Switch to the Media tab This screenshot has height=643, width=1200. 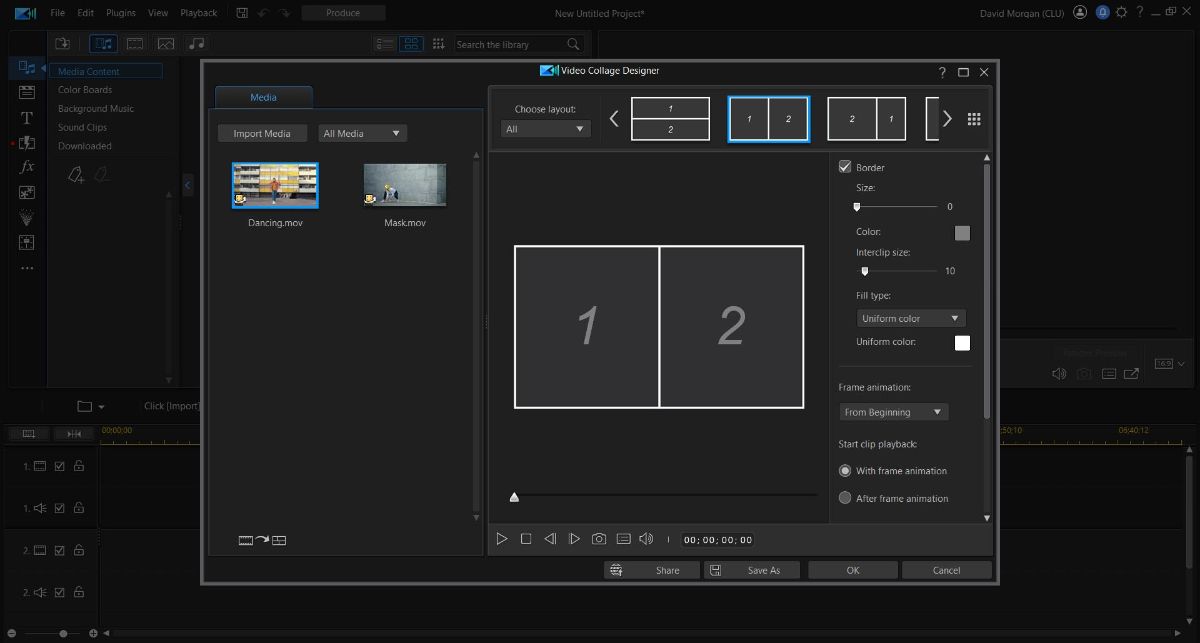pyautogui.click(x=263, y=97)
